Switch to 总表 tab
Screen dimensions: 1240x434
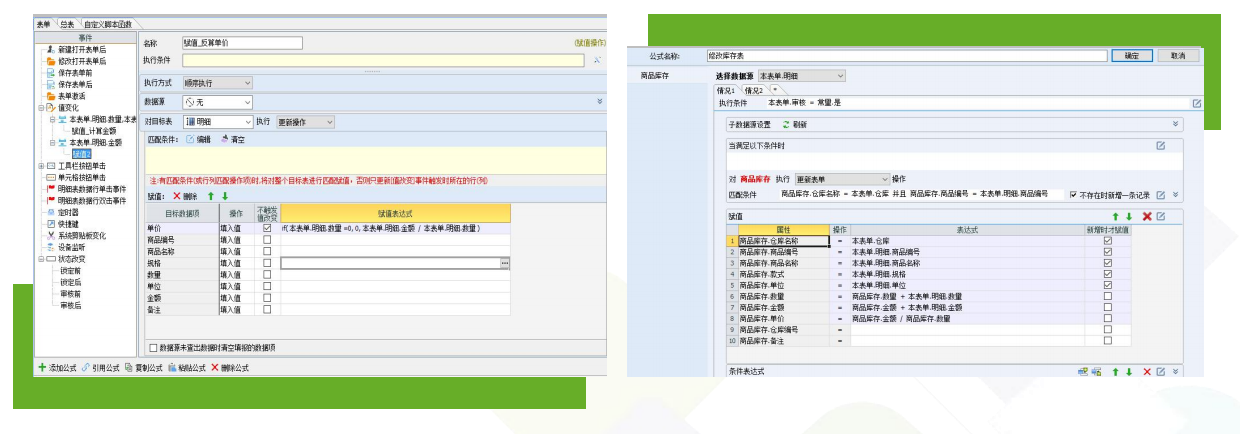click(x=65, y=23)
